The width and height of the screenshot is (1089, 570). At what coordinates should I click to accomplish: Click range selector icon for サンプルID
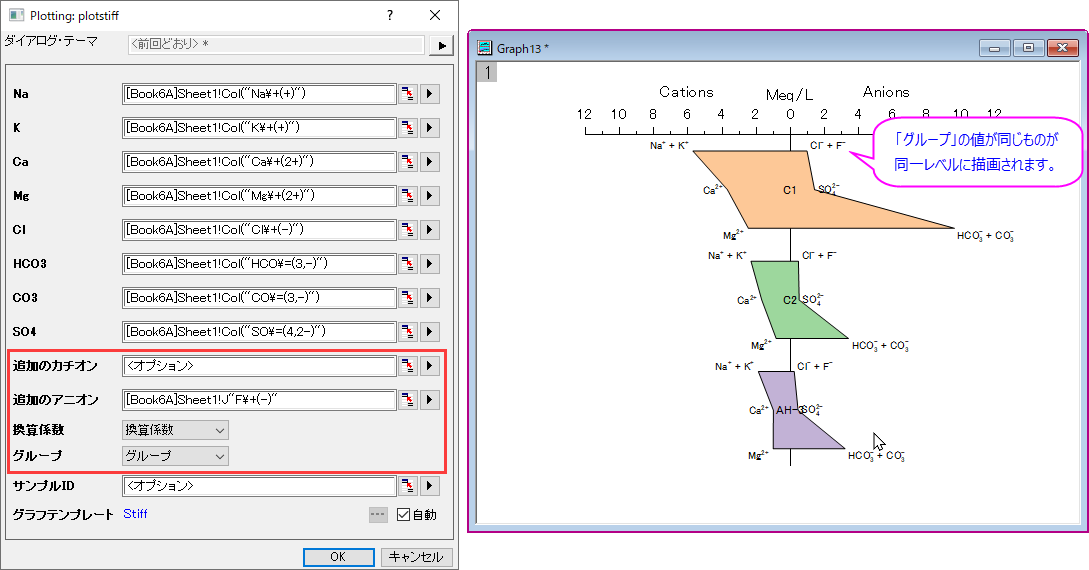tap(408, 486)
